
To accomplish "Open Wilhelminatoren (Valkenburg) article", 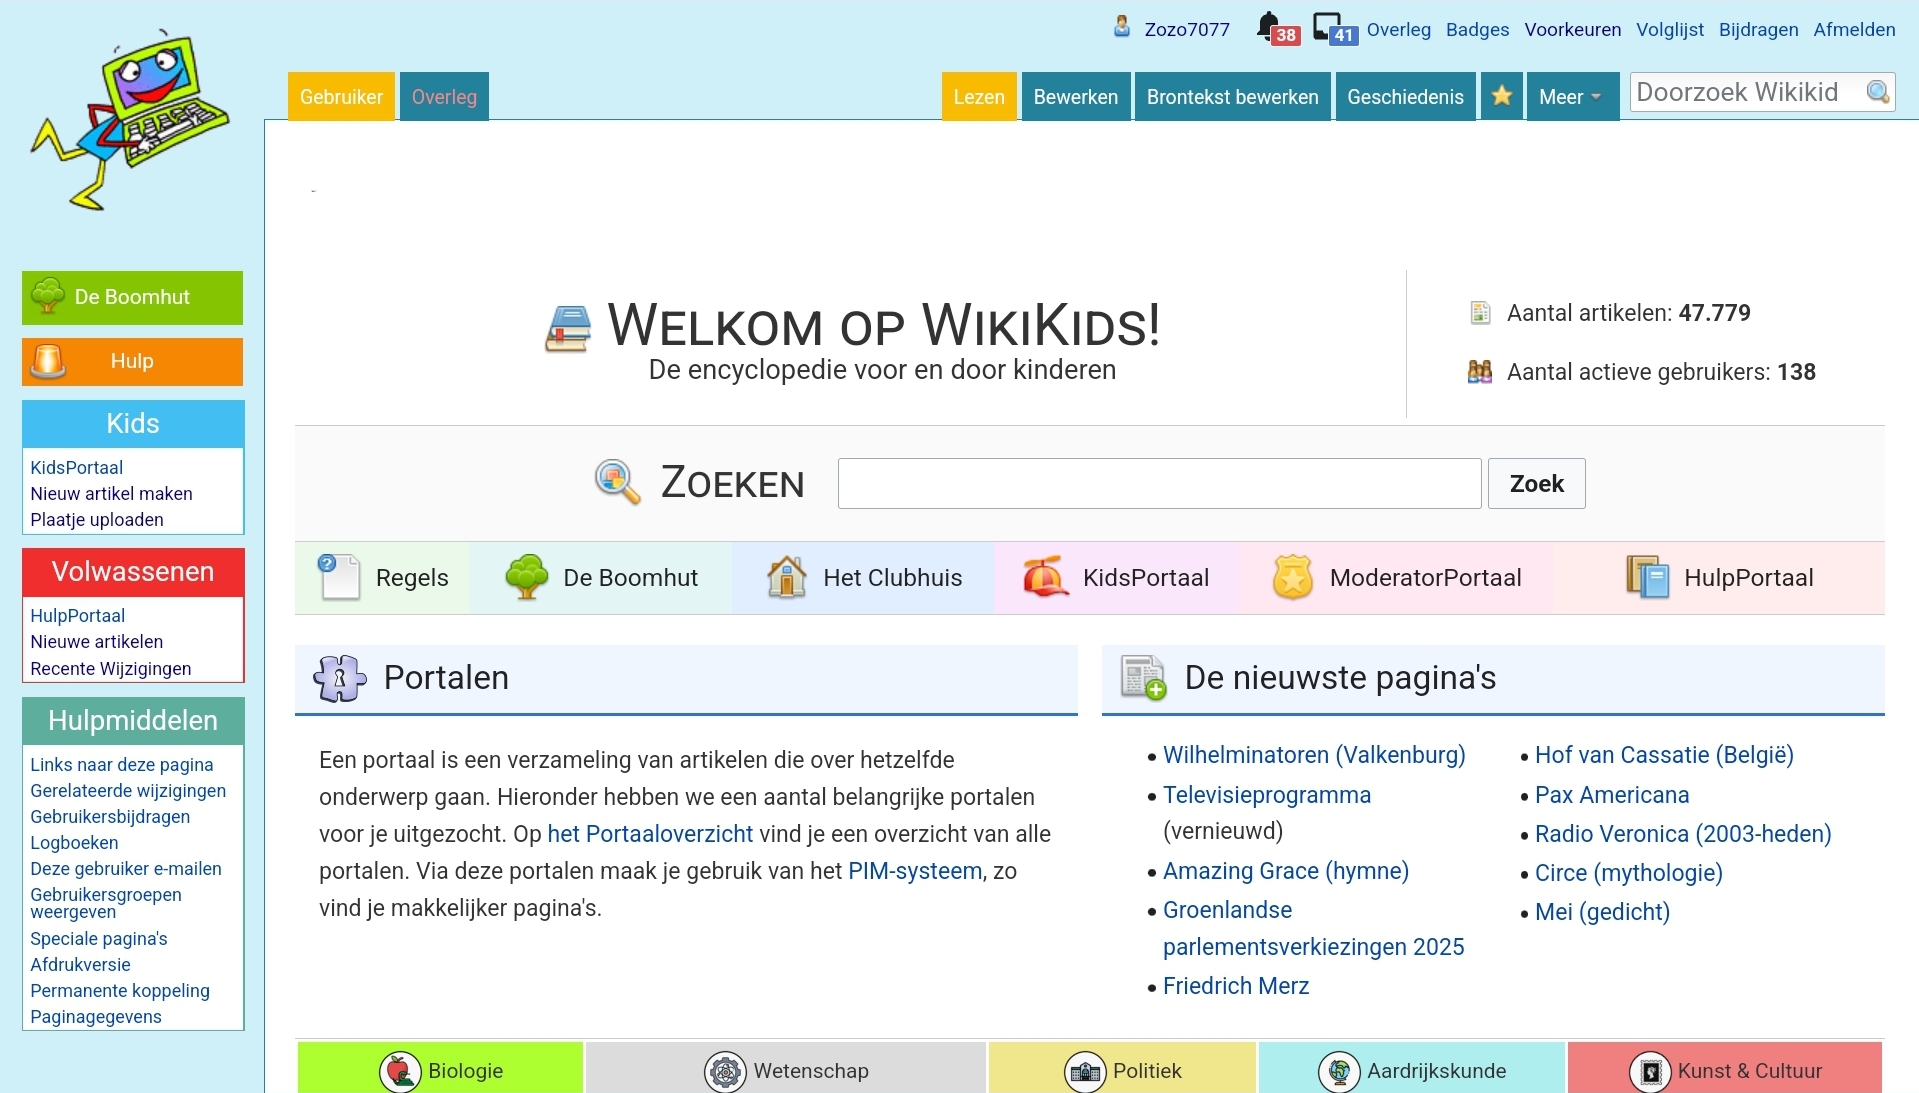I will pos(1314,755).
